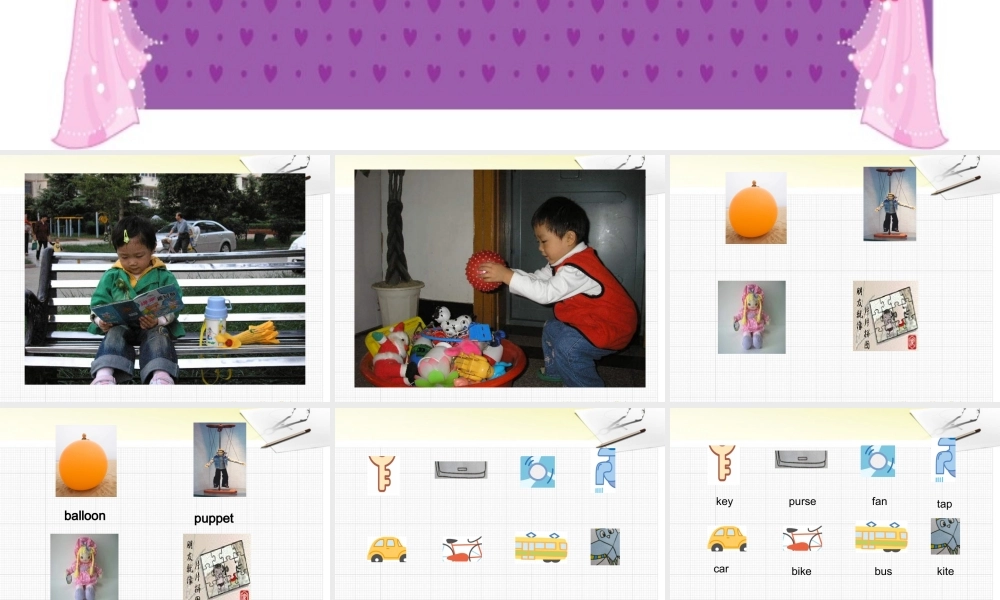Viewport: 1000px width, 600px height.
Task: Open the slide of girl reading on bench
Action: (x=165, y=278)
